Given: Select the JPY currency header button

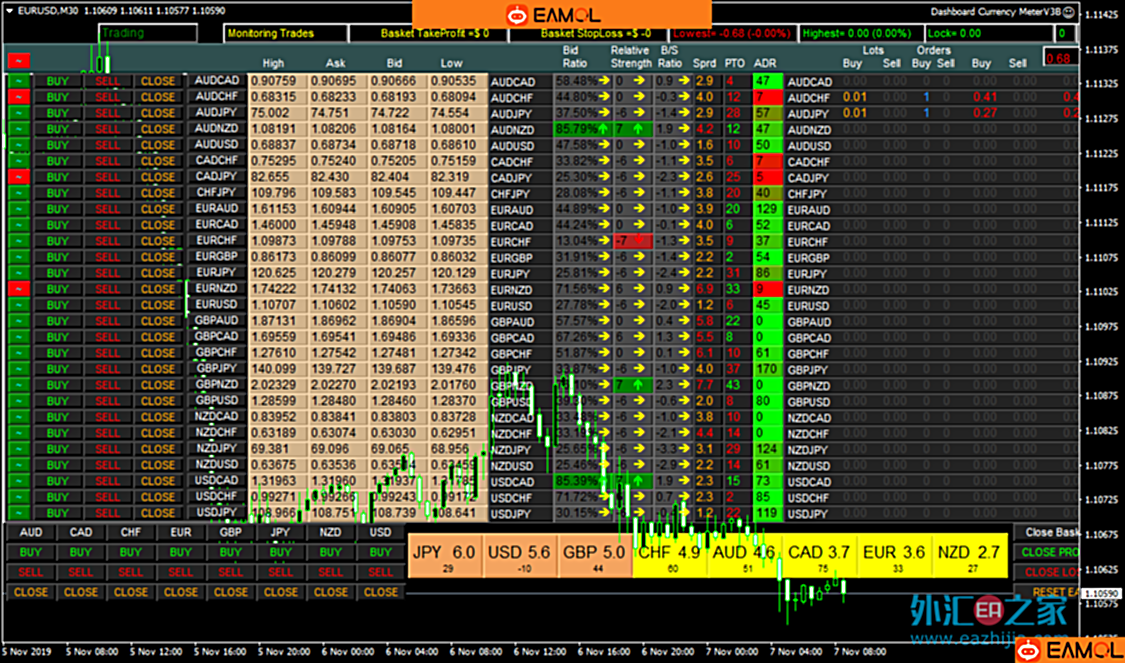Looking at the screenshot, I should coord(280,533).
